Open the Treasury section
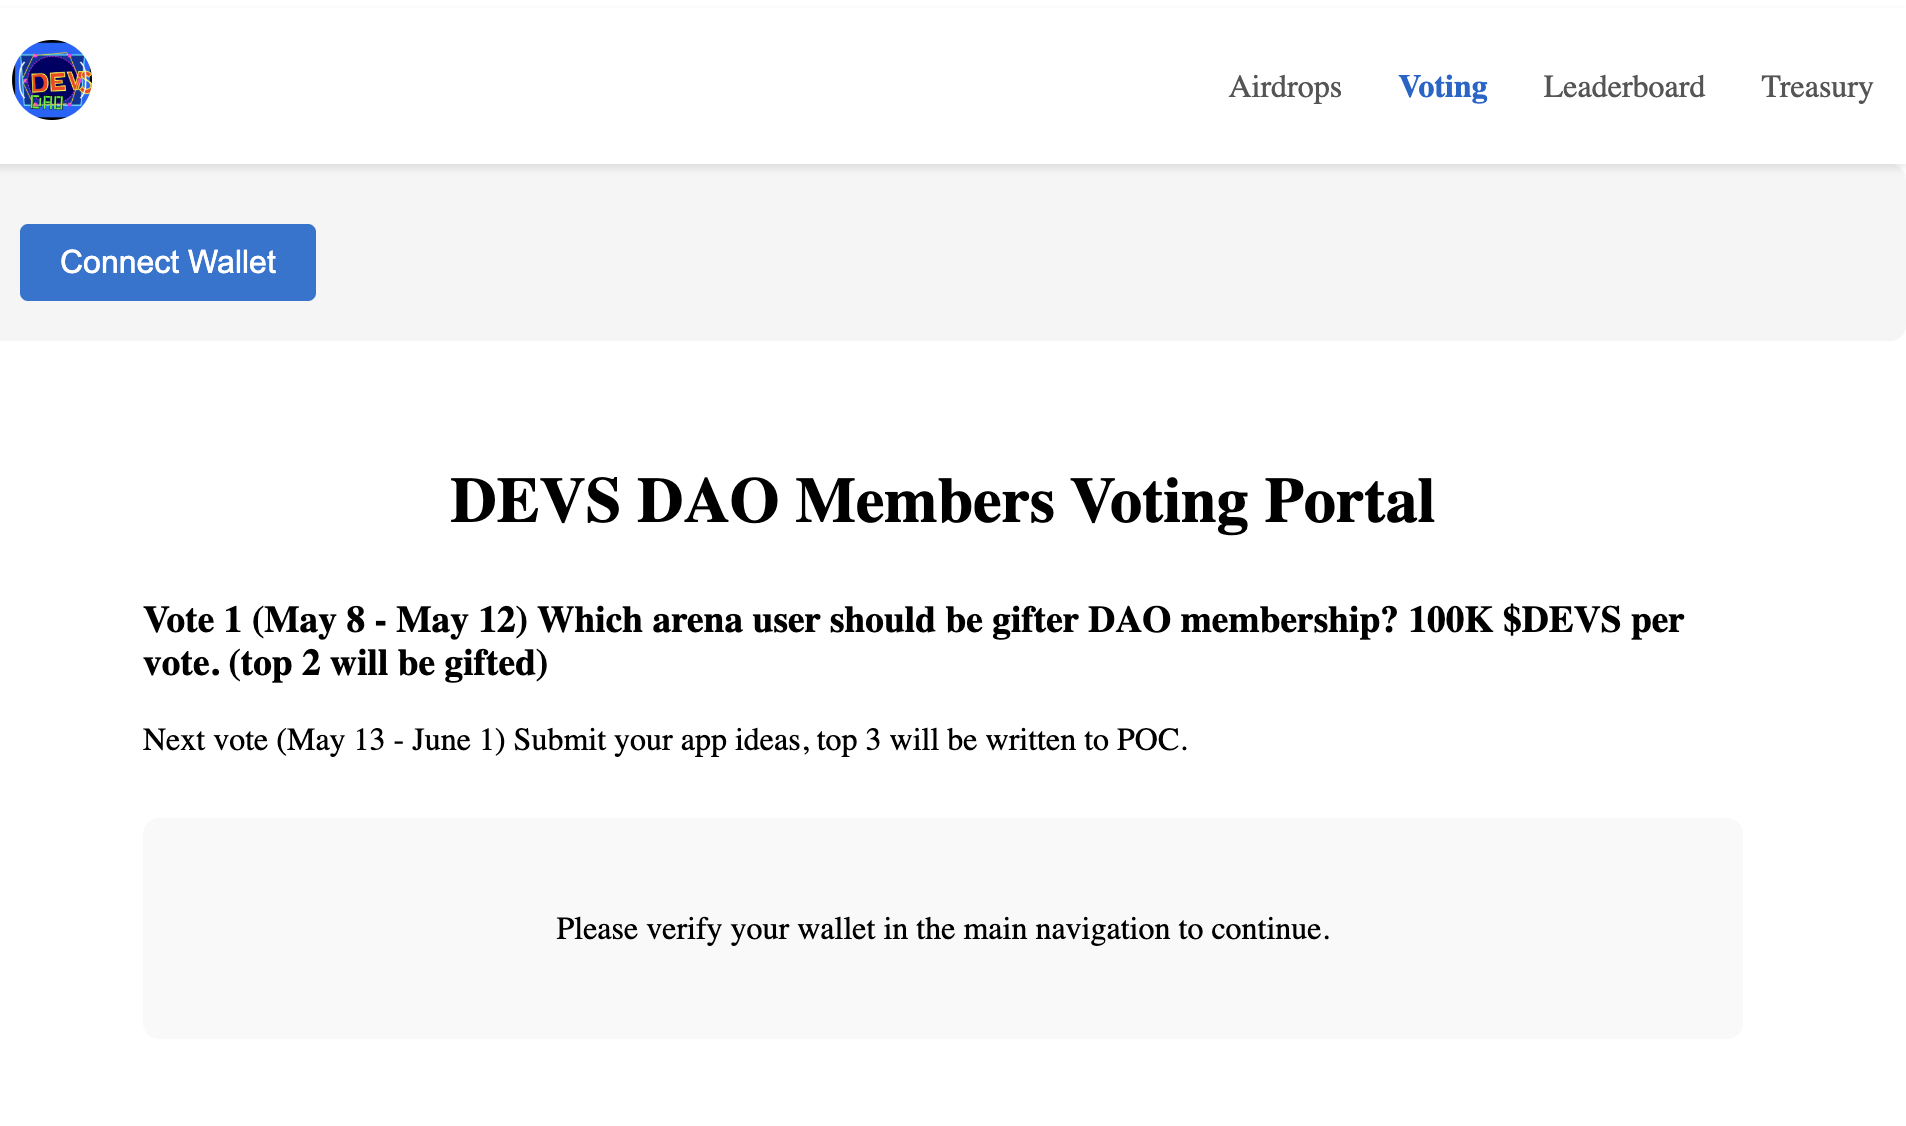This screenshot has width=1906, height=1126. click(x=1816, y=87)
